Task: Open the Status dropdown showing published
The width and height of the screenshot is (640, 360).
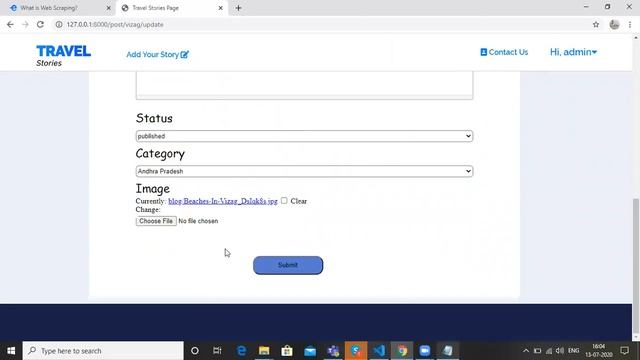Action: (x=304, y=136)
